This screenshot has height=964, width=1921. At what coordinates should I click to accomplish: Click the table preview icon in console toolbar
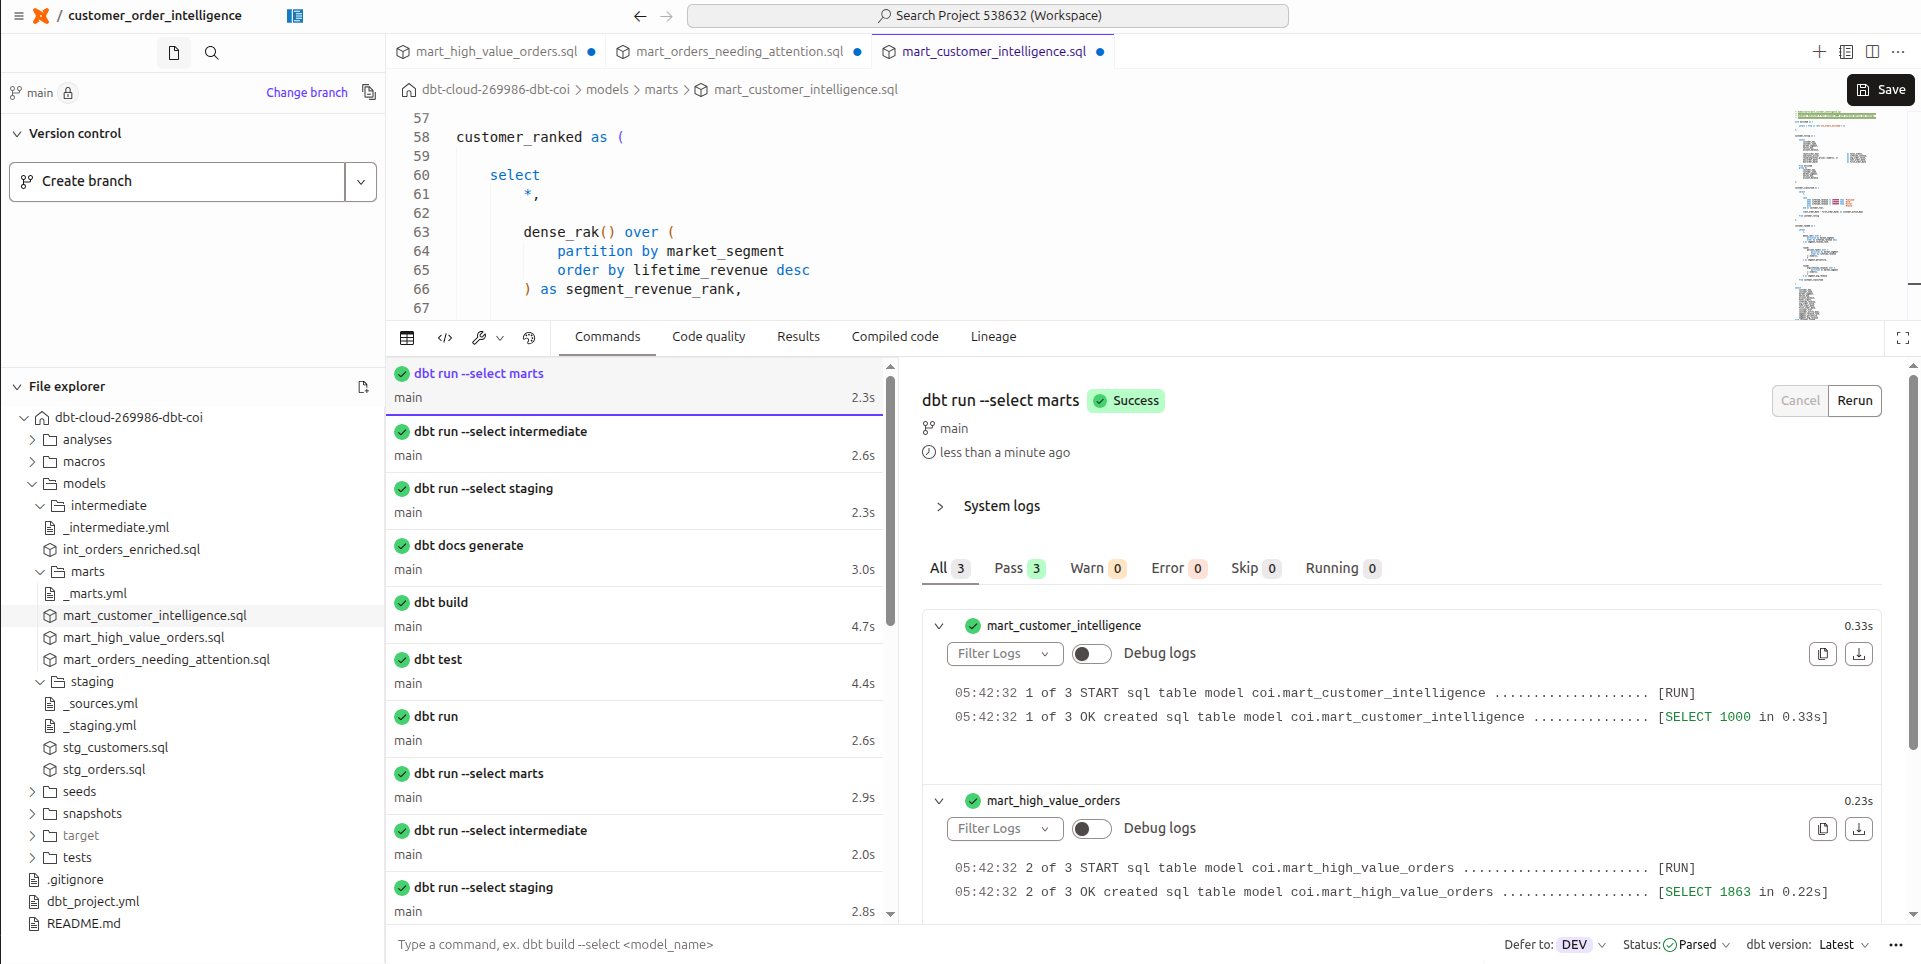[407, 338]
